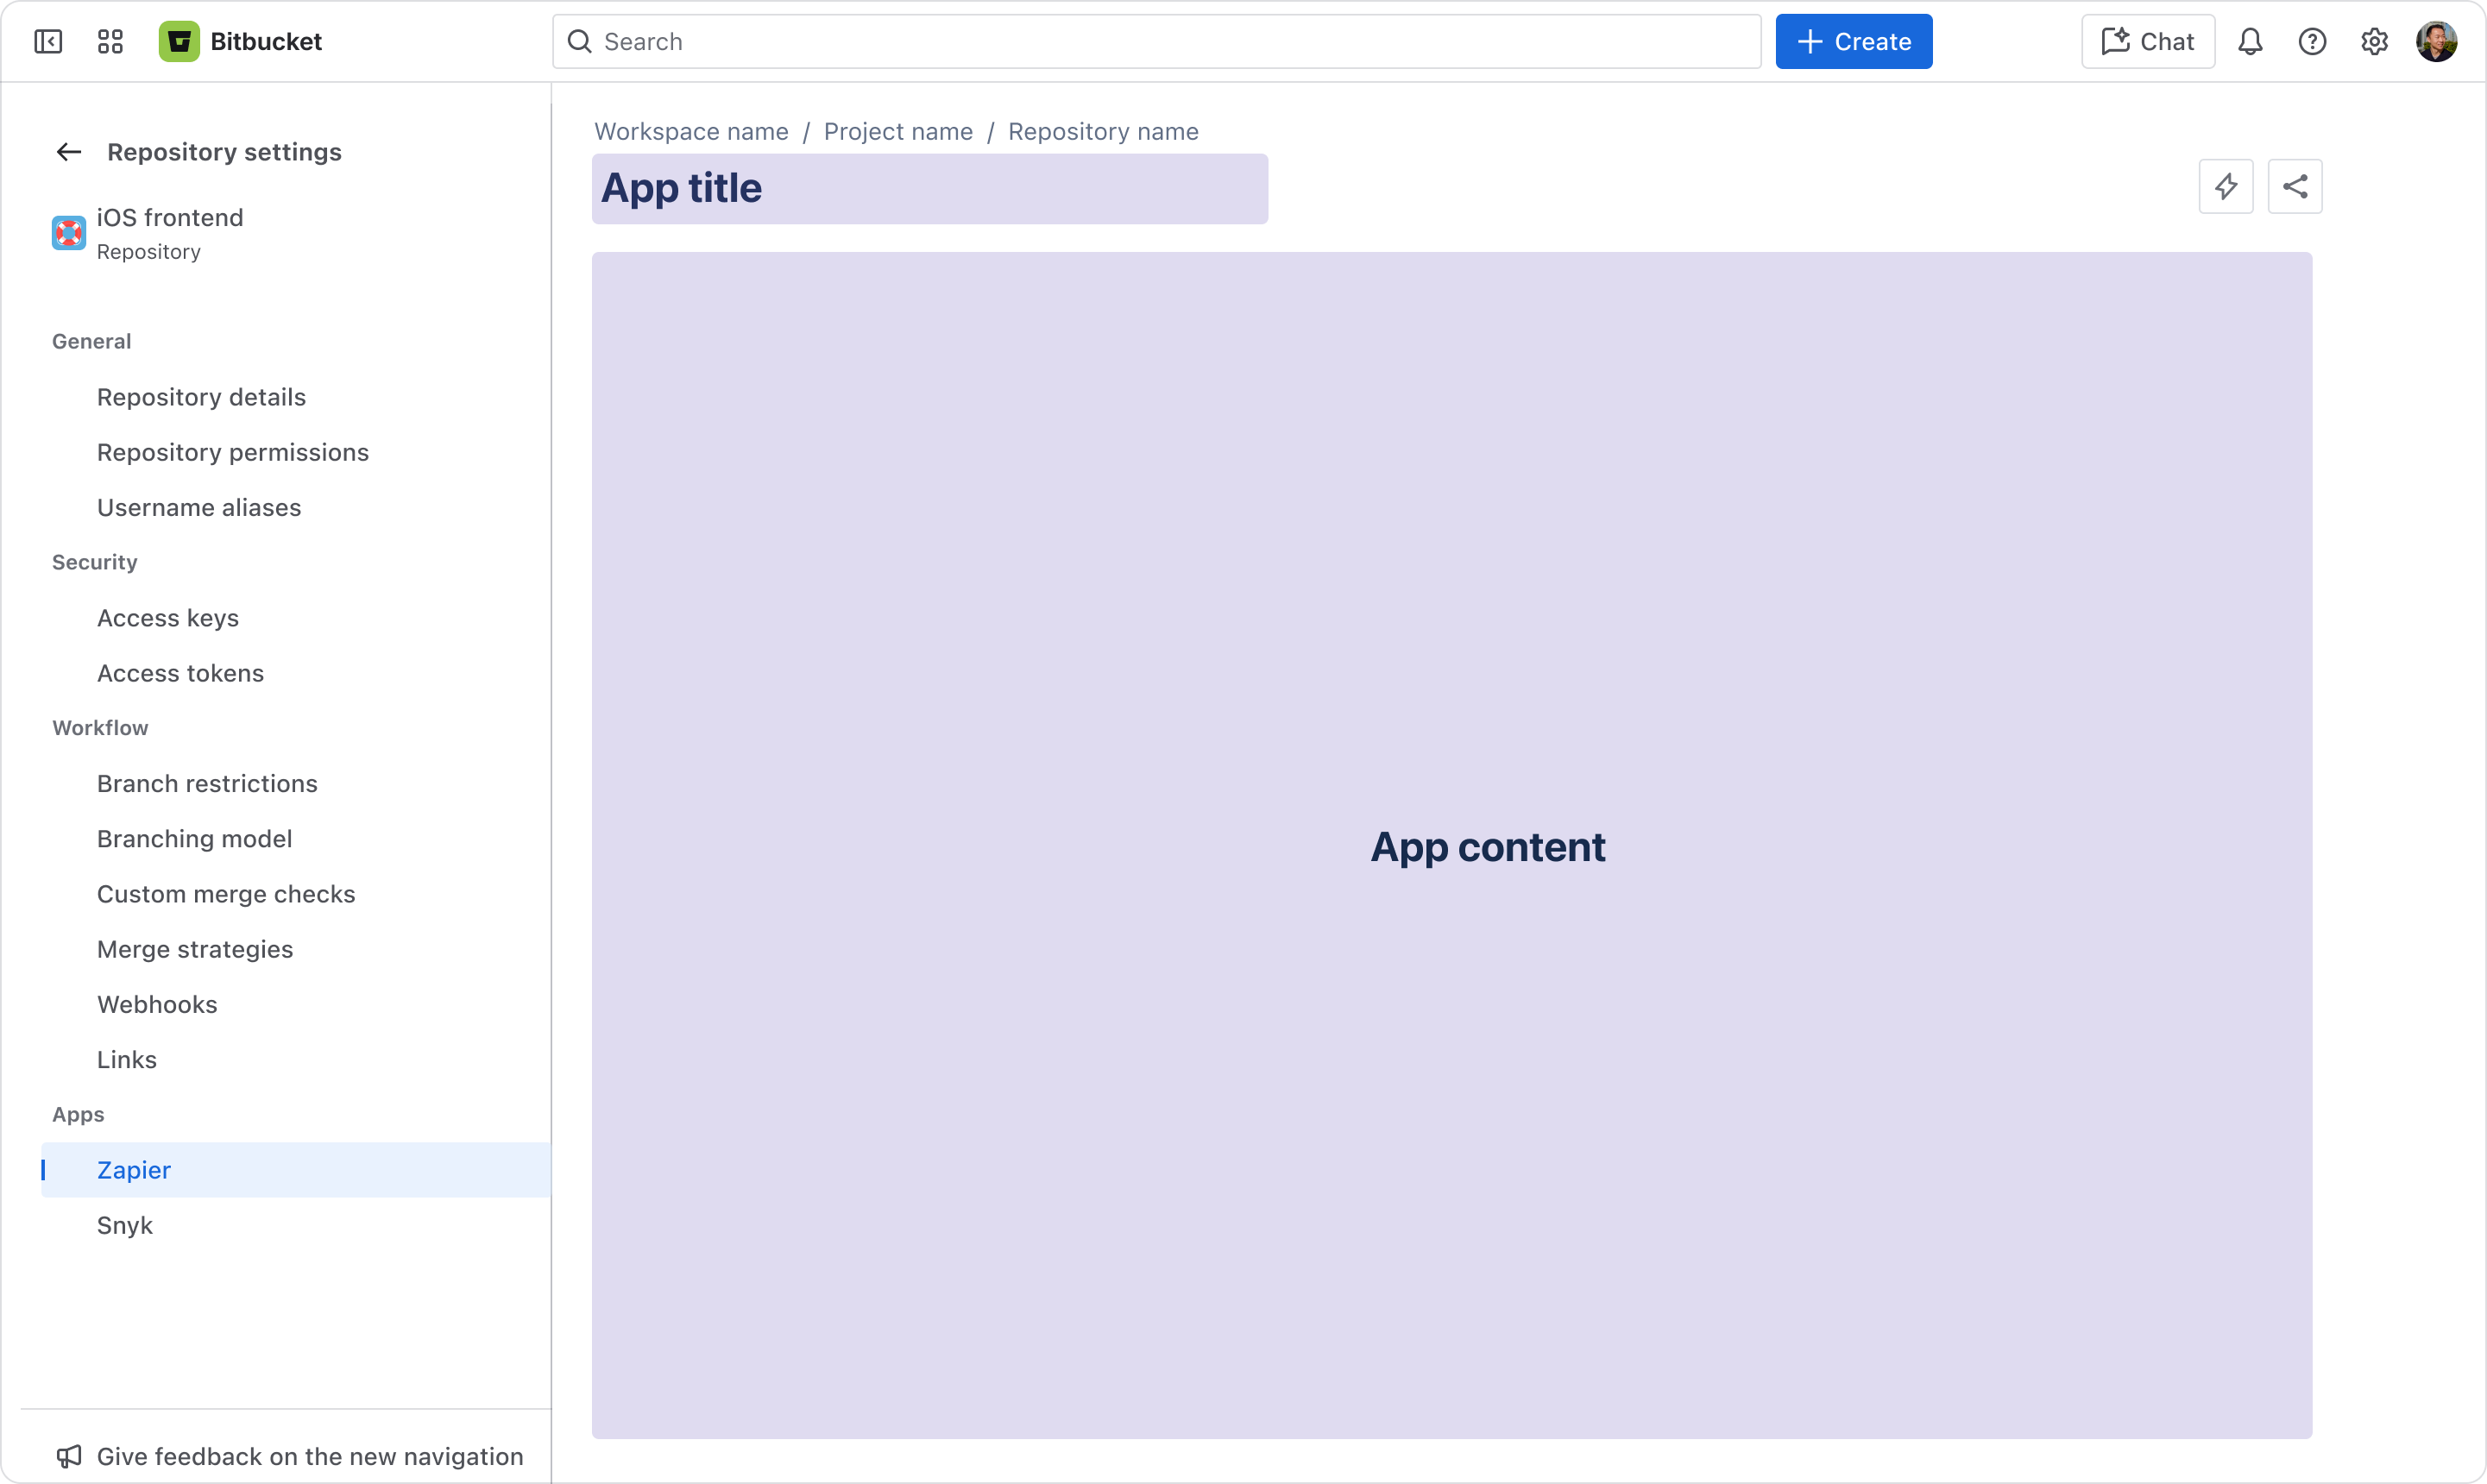2487x1484 pixels.
Task: Click Workspace name breadcrumb
Action: (x=691, y=131)
